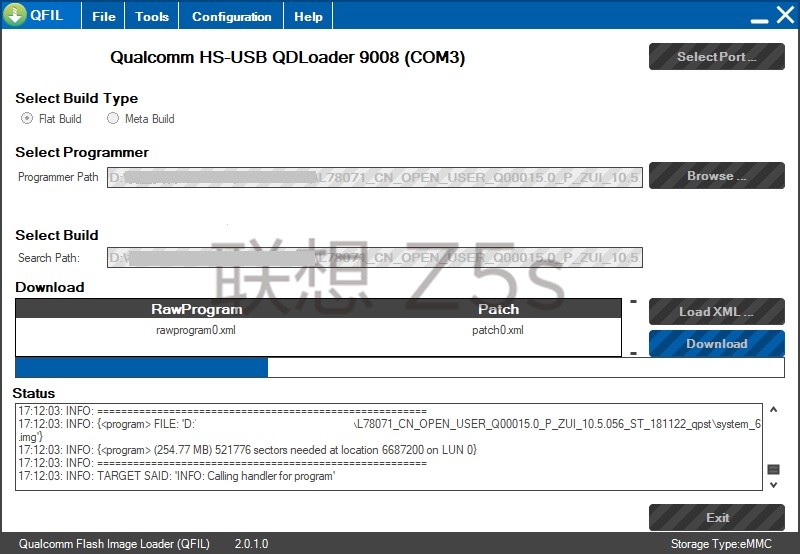The height and width of the screenshot is (554, 800).
Task: Select the Meta Build radio option
Action: click(x=113, y=119)
